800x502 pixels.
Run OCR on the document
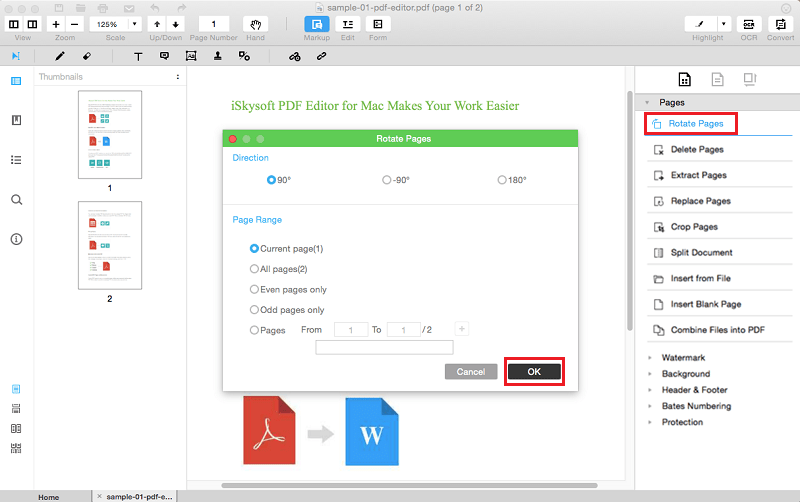pyautogui.click(x=748, y=24)
